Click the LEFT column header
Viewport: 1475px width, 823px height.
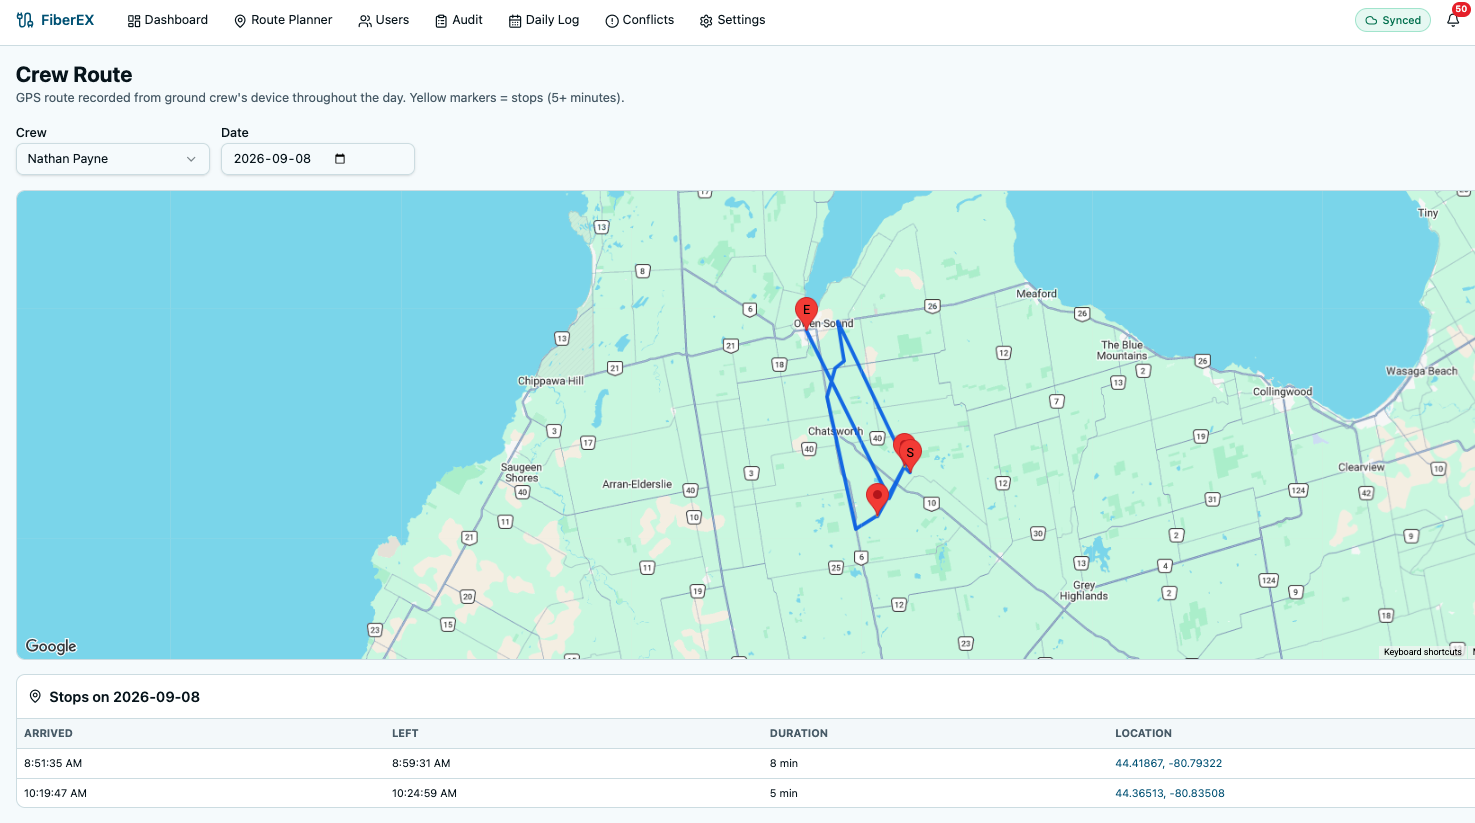coord(405,733)
